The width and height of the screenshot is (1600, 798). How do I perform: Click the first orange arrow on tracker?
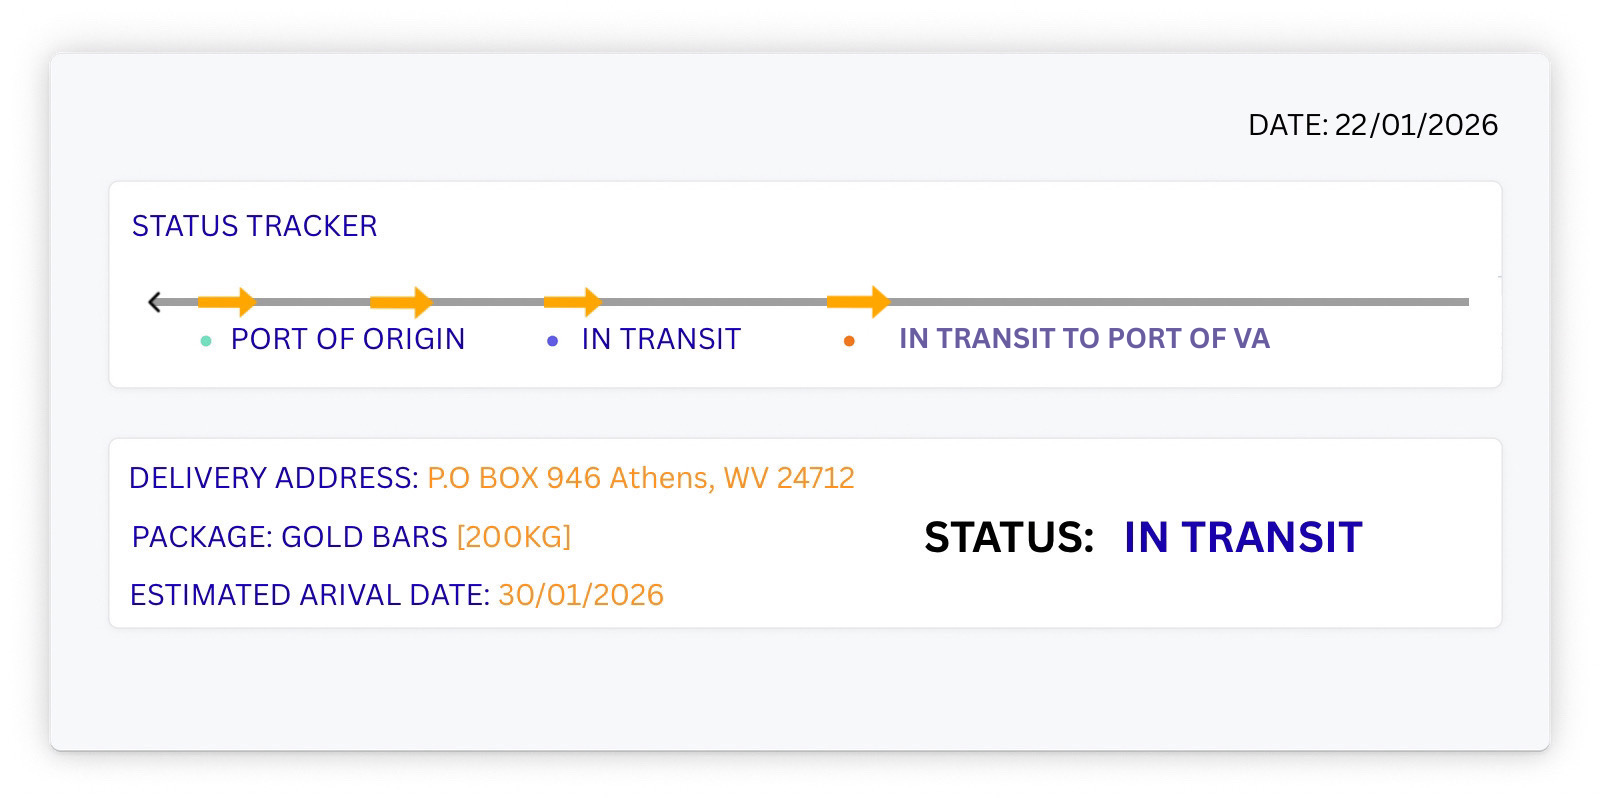[227, 301]
